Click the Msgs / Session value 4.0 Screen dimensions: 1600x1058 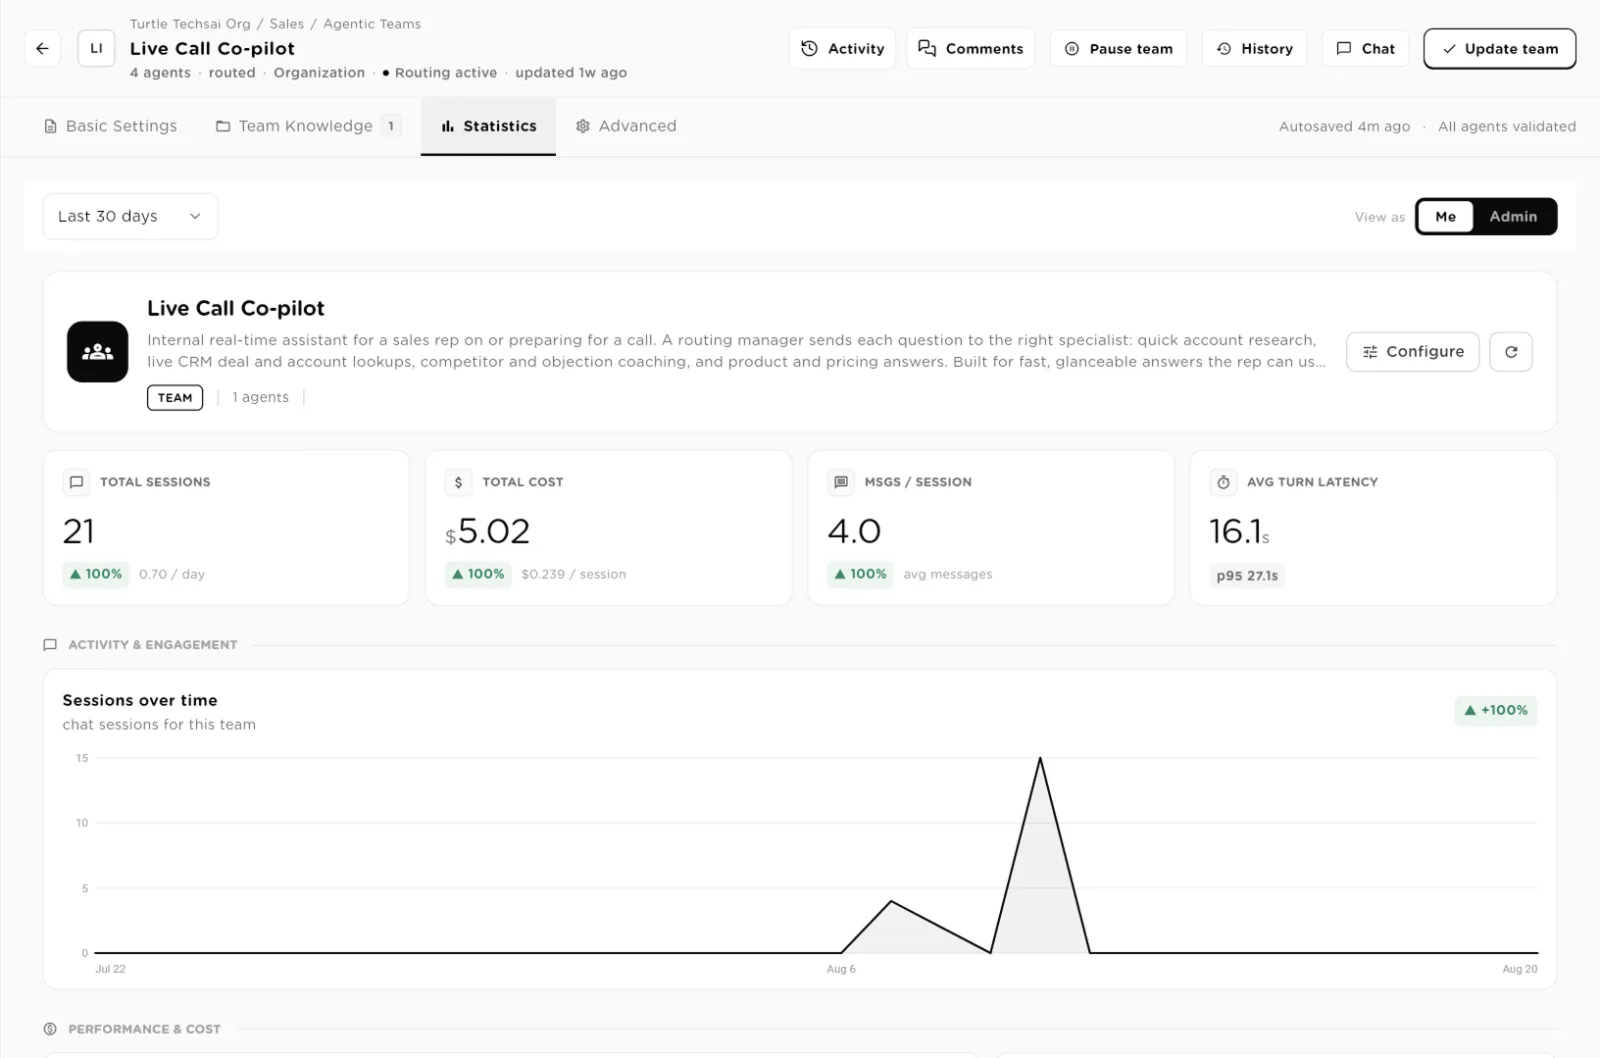[854, 531]
